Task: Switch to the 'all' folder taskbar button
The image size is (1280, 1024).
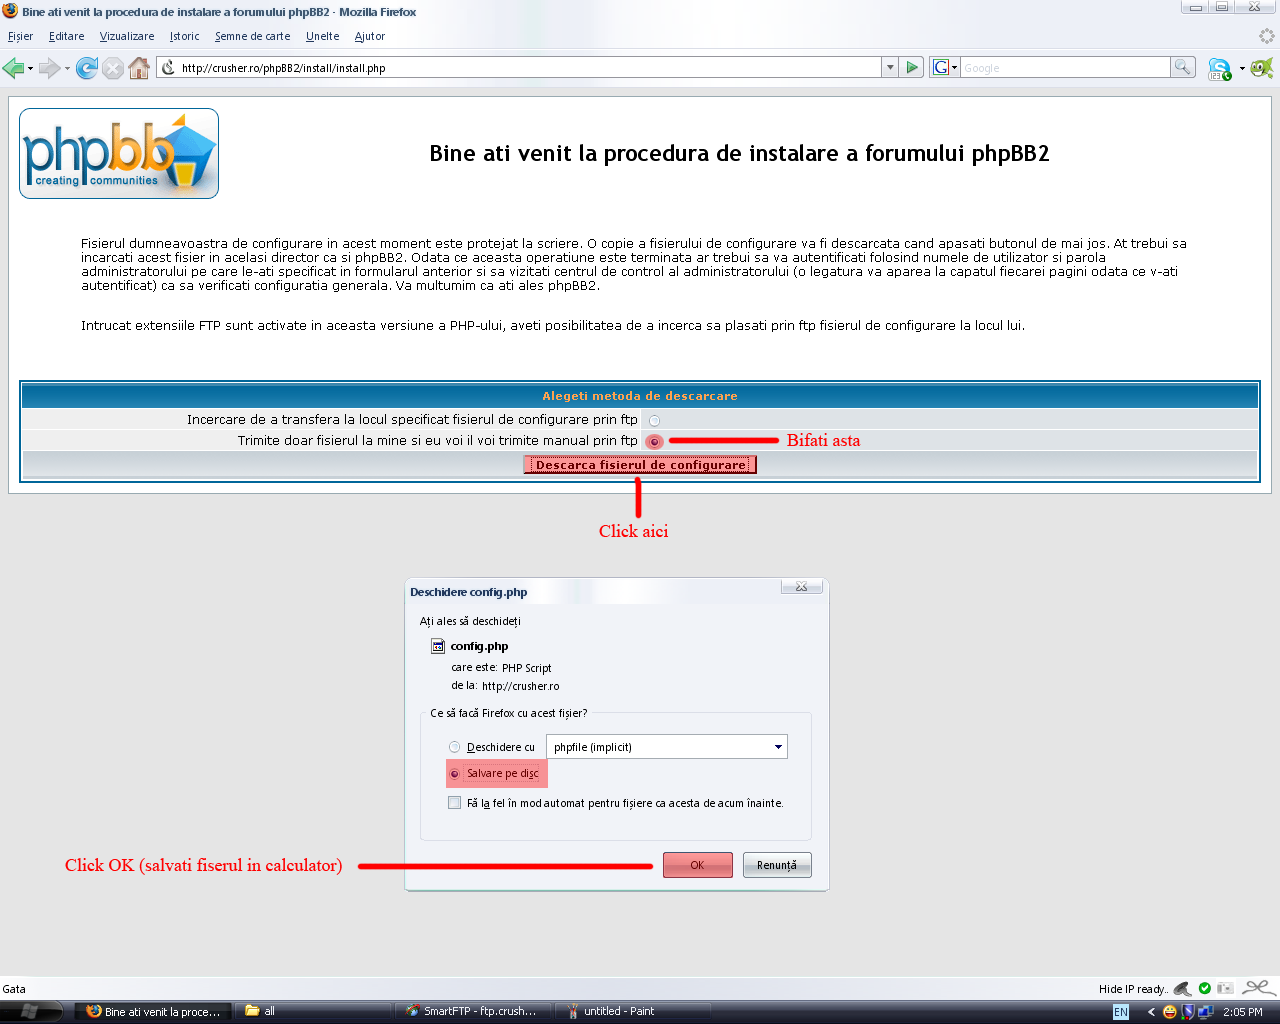Action: point(313,1012)
